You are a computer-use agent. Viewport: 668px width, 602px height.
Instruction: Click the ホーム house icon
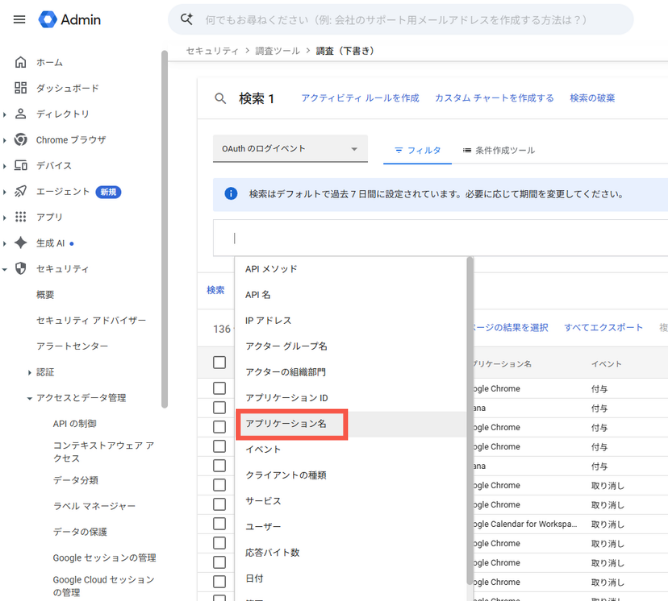20,62
